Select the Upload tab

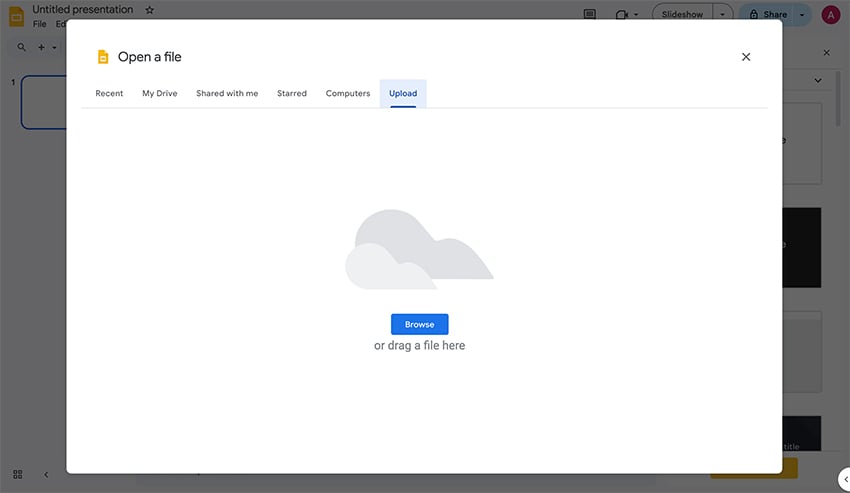(403, 93)
